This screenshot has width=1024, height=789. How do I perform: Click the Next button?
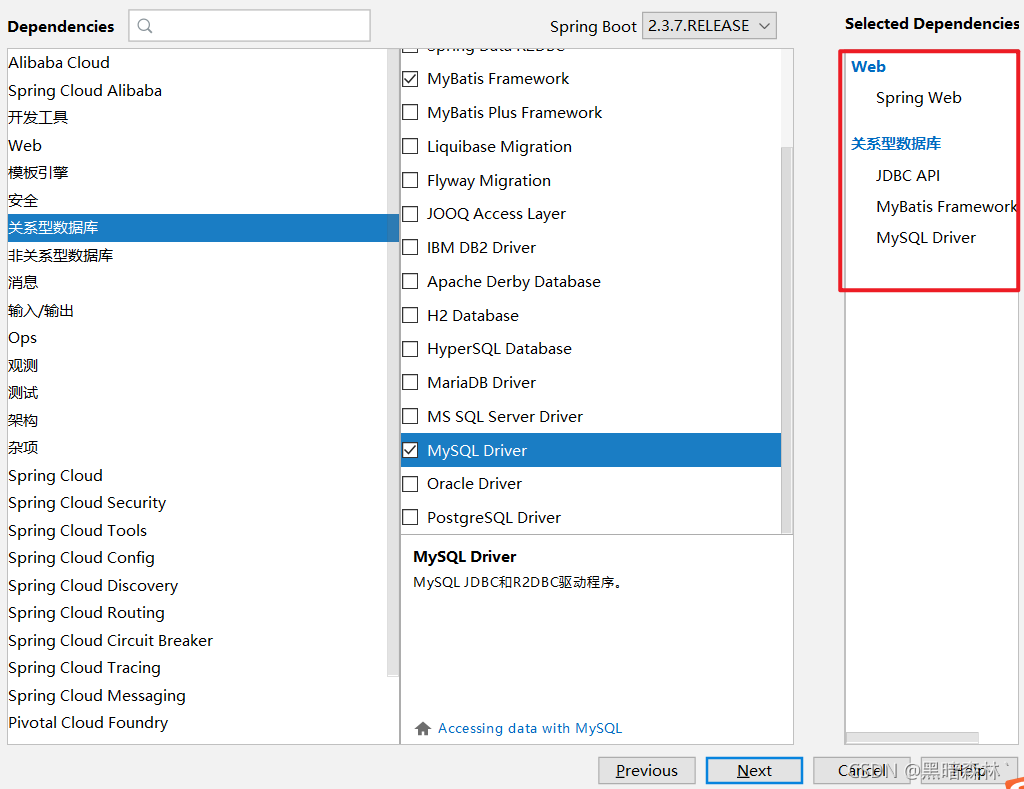tap(754, 771)
